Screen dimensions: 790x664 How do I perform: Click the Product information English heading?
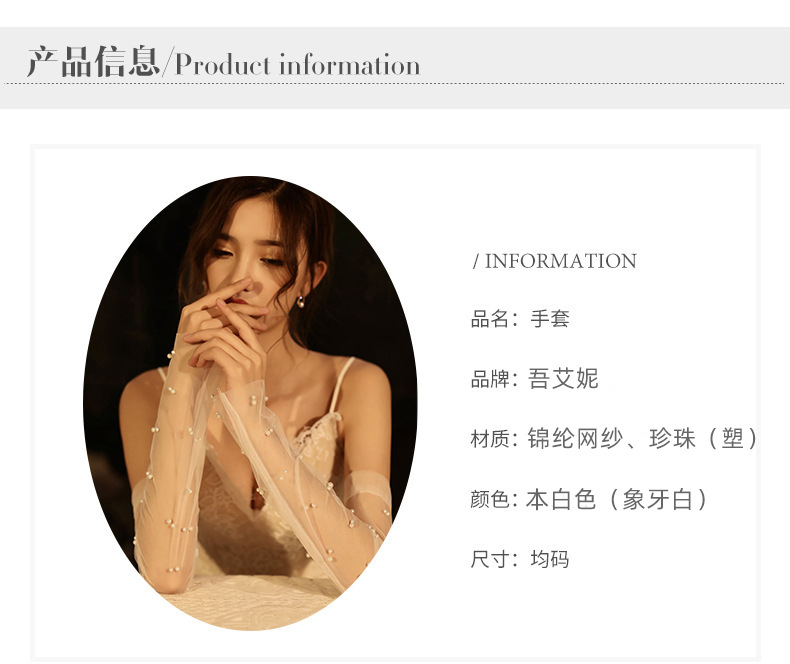(297, 64)
